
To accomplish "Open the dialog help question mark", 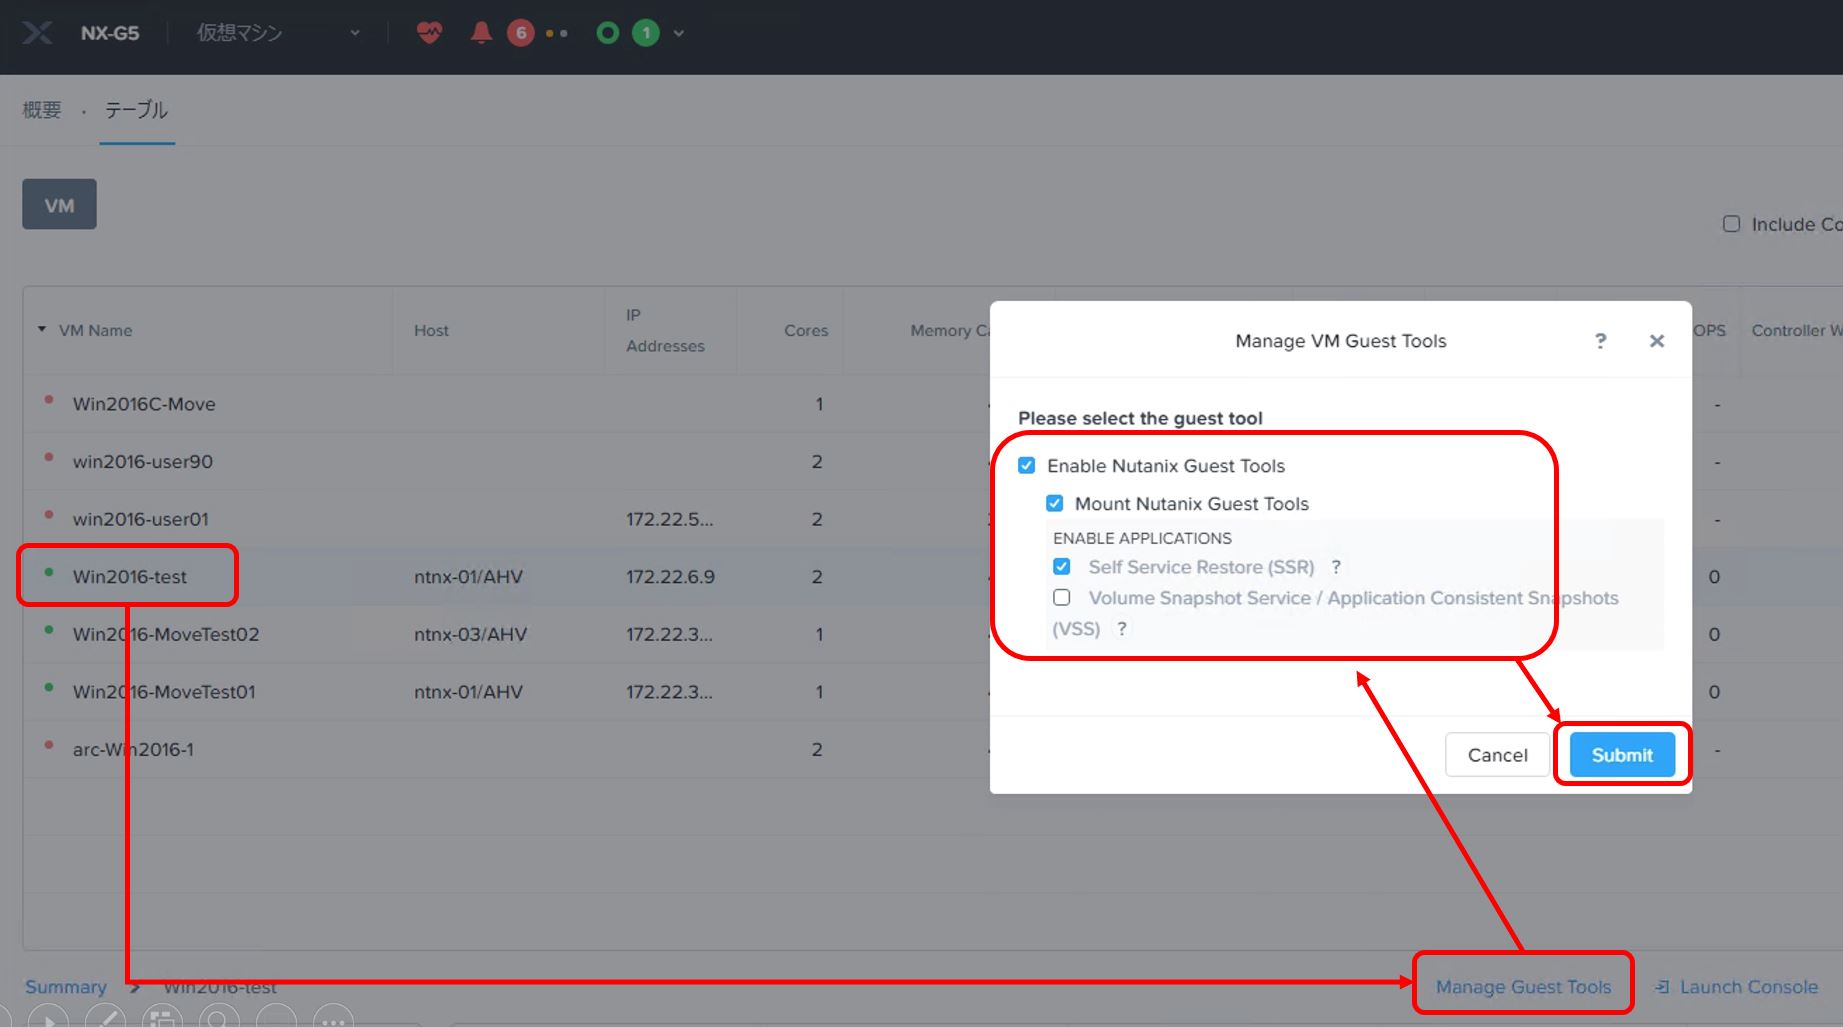I will pyautogui.click(x=1600, y=341).
